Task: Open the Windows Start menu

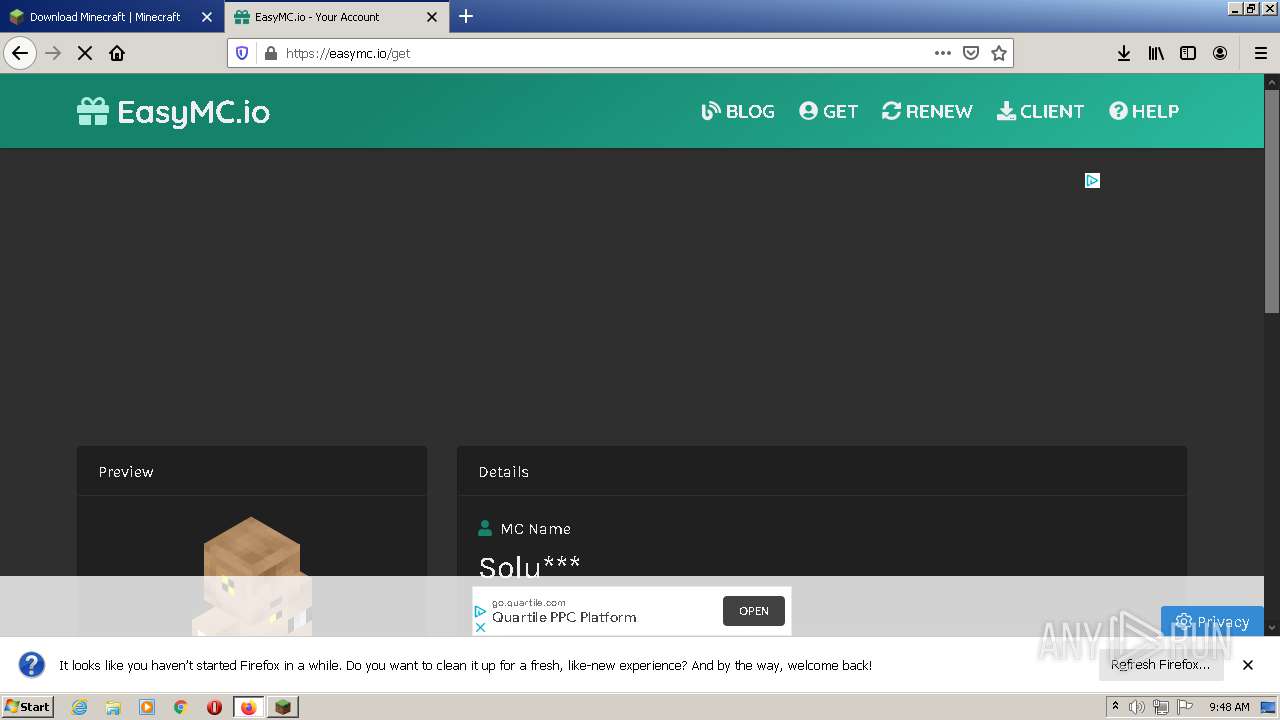Action: (x=28, y=707)
